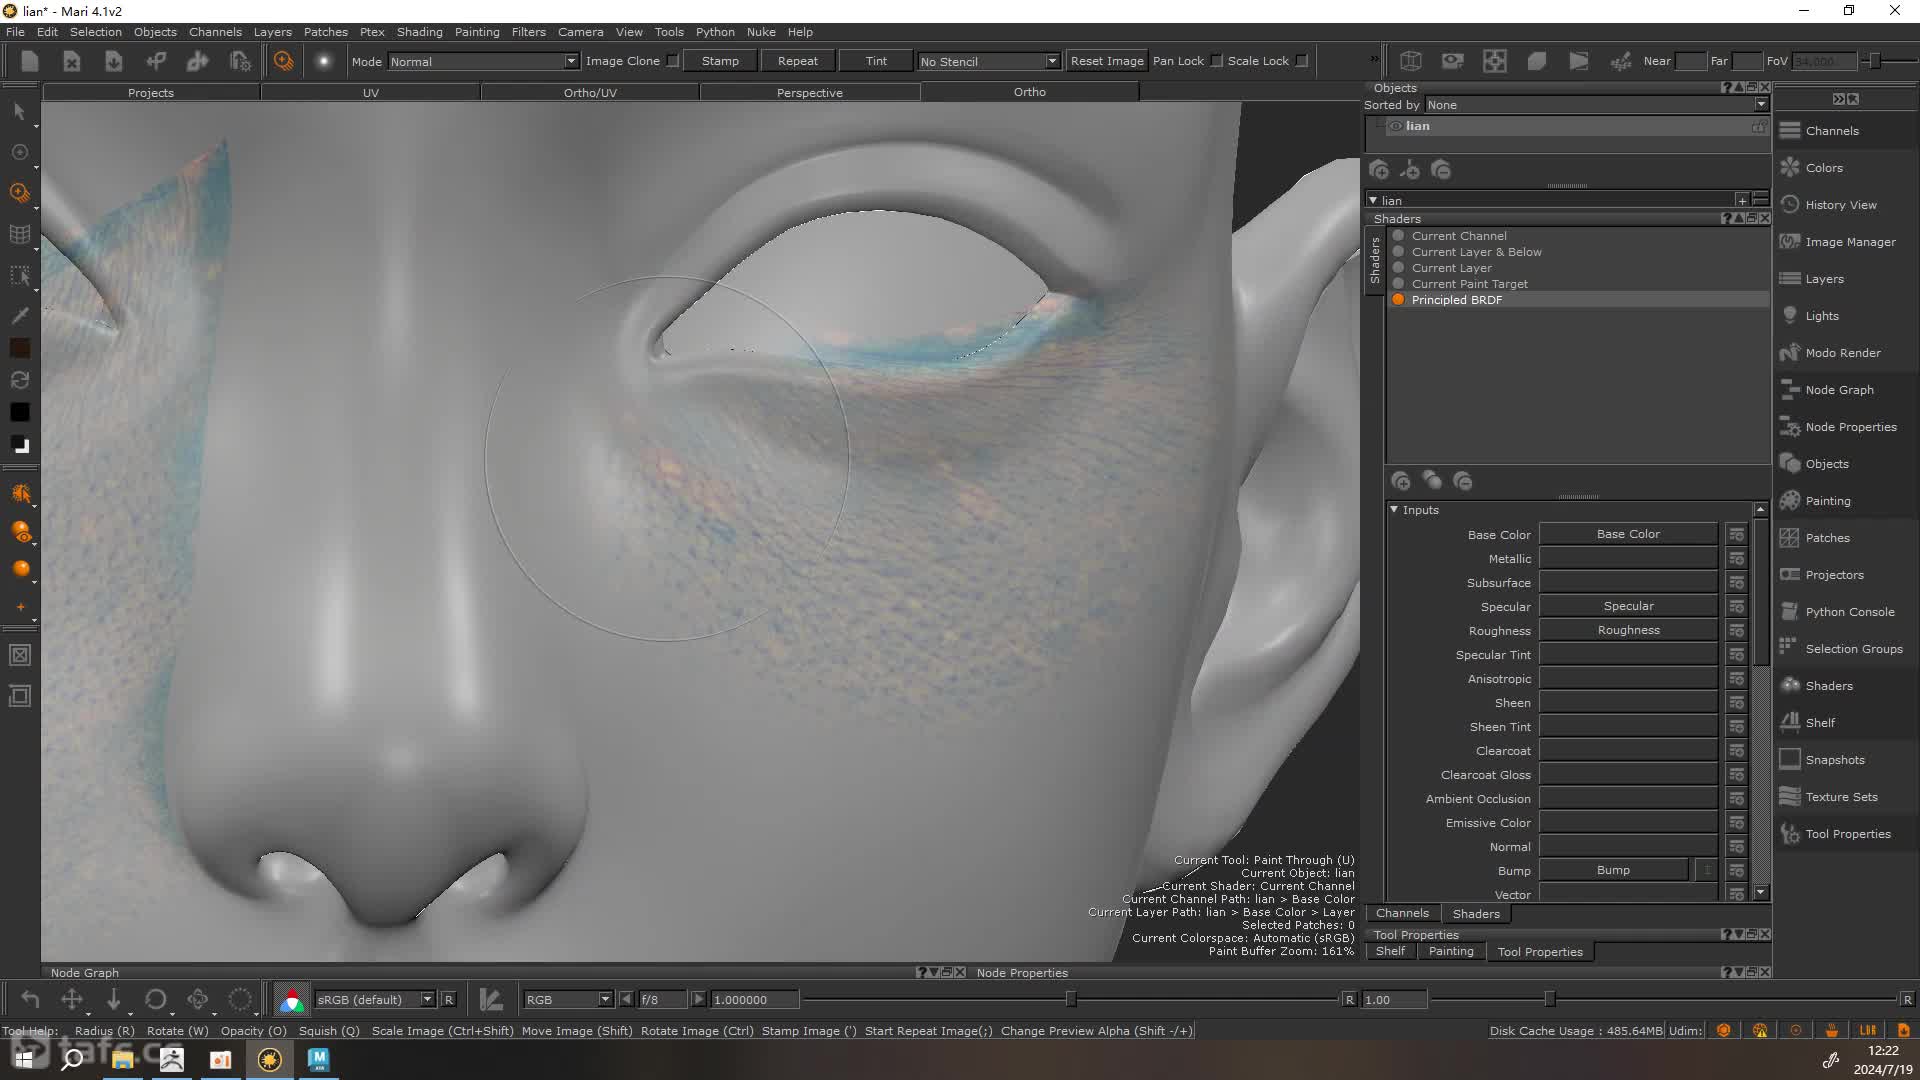Click the FoV slider handle
The image size is (1920, 1080).
[1875, 61]
